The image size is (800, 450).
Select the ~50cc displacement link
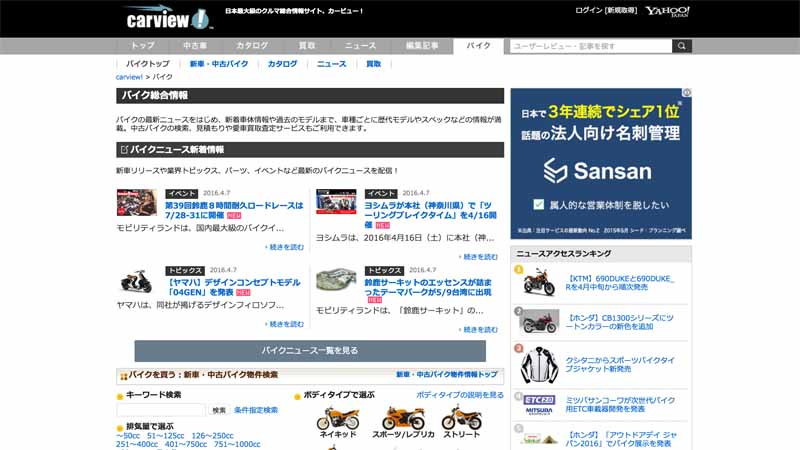click(128, 436)
